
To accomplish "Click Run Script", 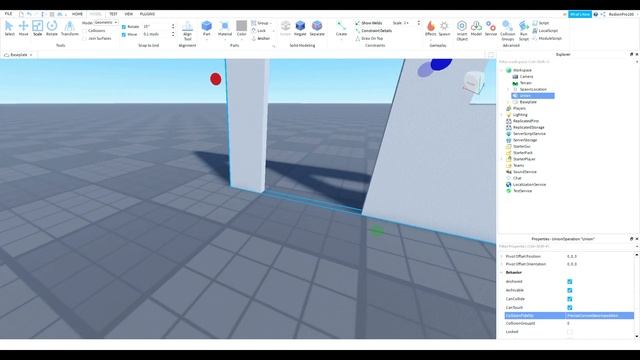I will click(x=524, y=31).
